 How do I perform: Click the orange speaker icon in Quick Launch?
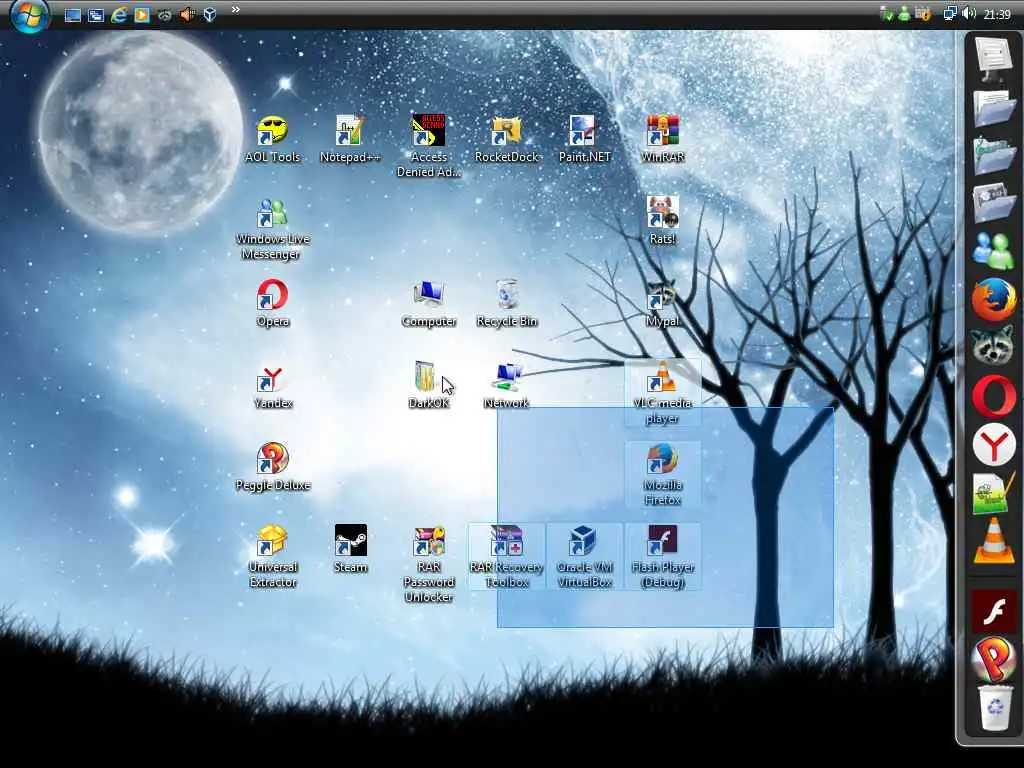tap(187, 14)
